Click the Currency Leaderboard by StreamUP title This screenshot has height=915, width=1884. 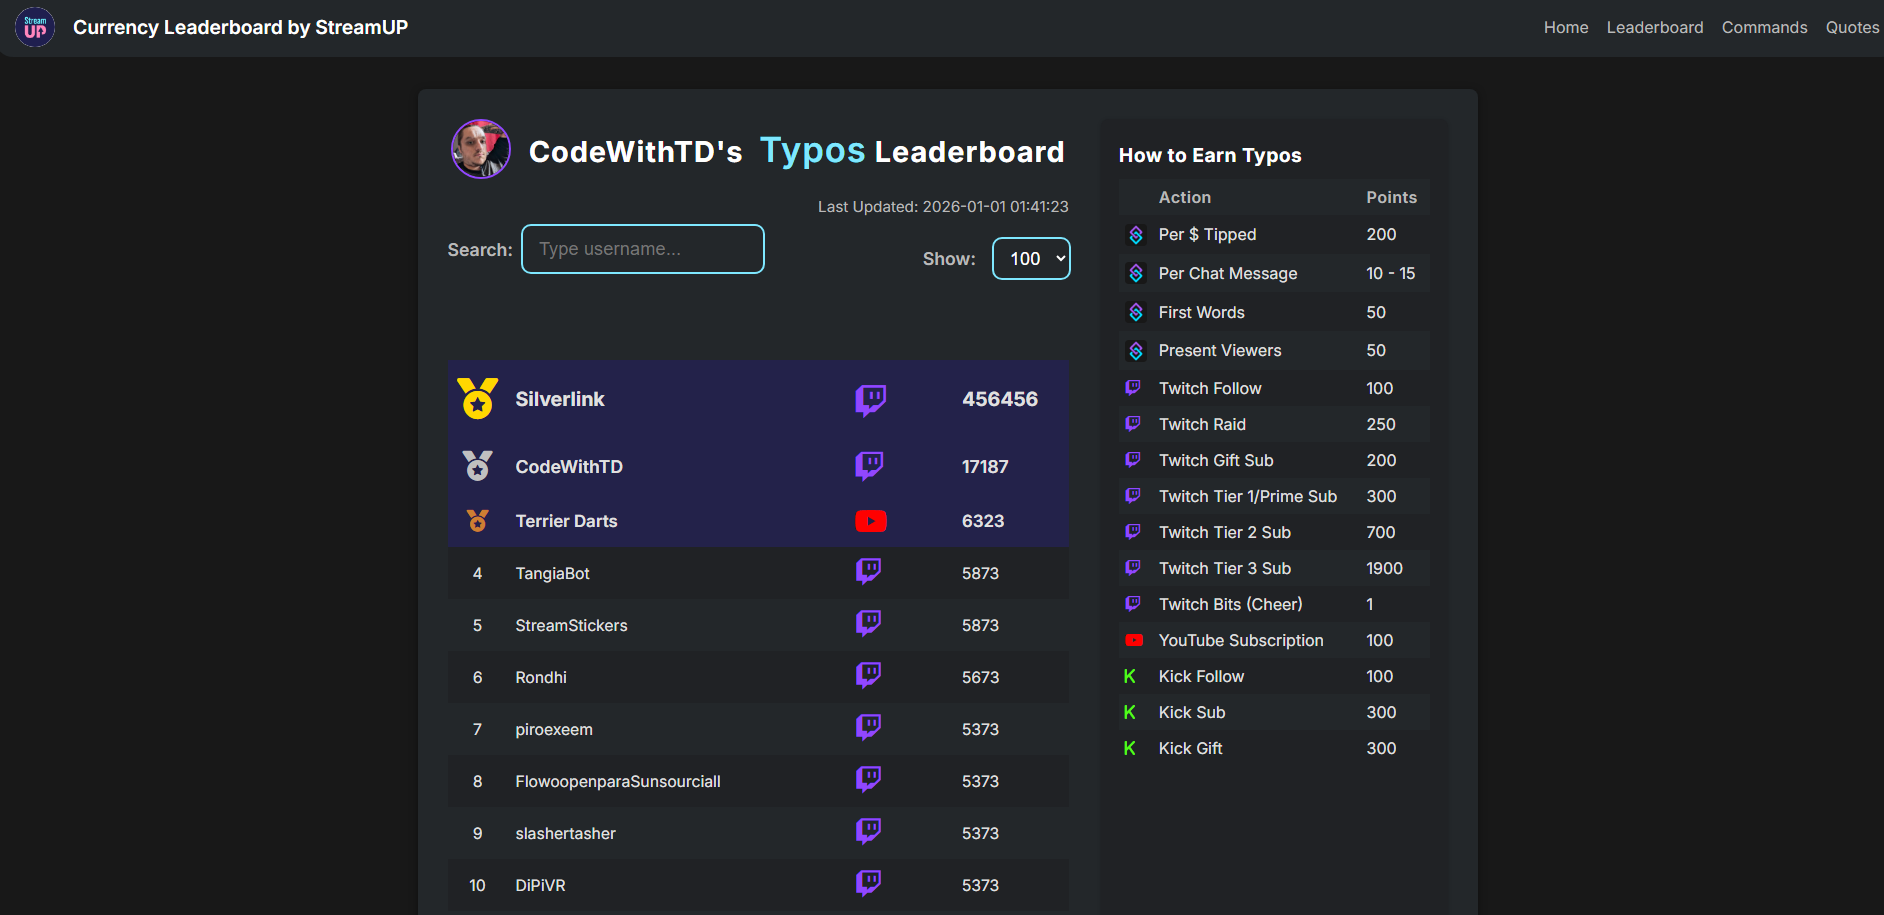tap(240, 28)
